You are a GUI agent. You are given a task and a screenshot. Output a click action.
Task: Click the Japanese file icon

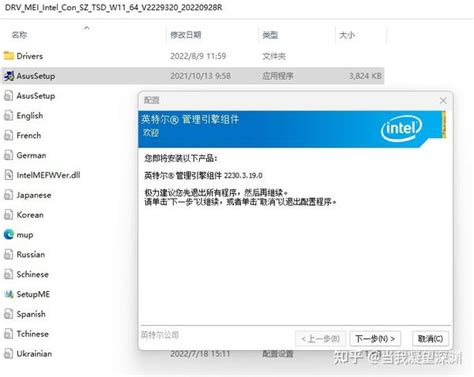[8, 195]
